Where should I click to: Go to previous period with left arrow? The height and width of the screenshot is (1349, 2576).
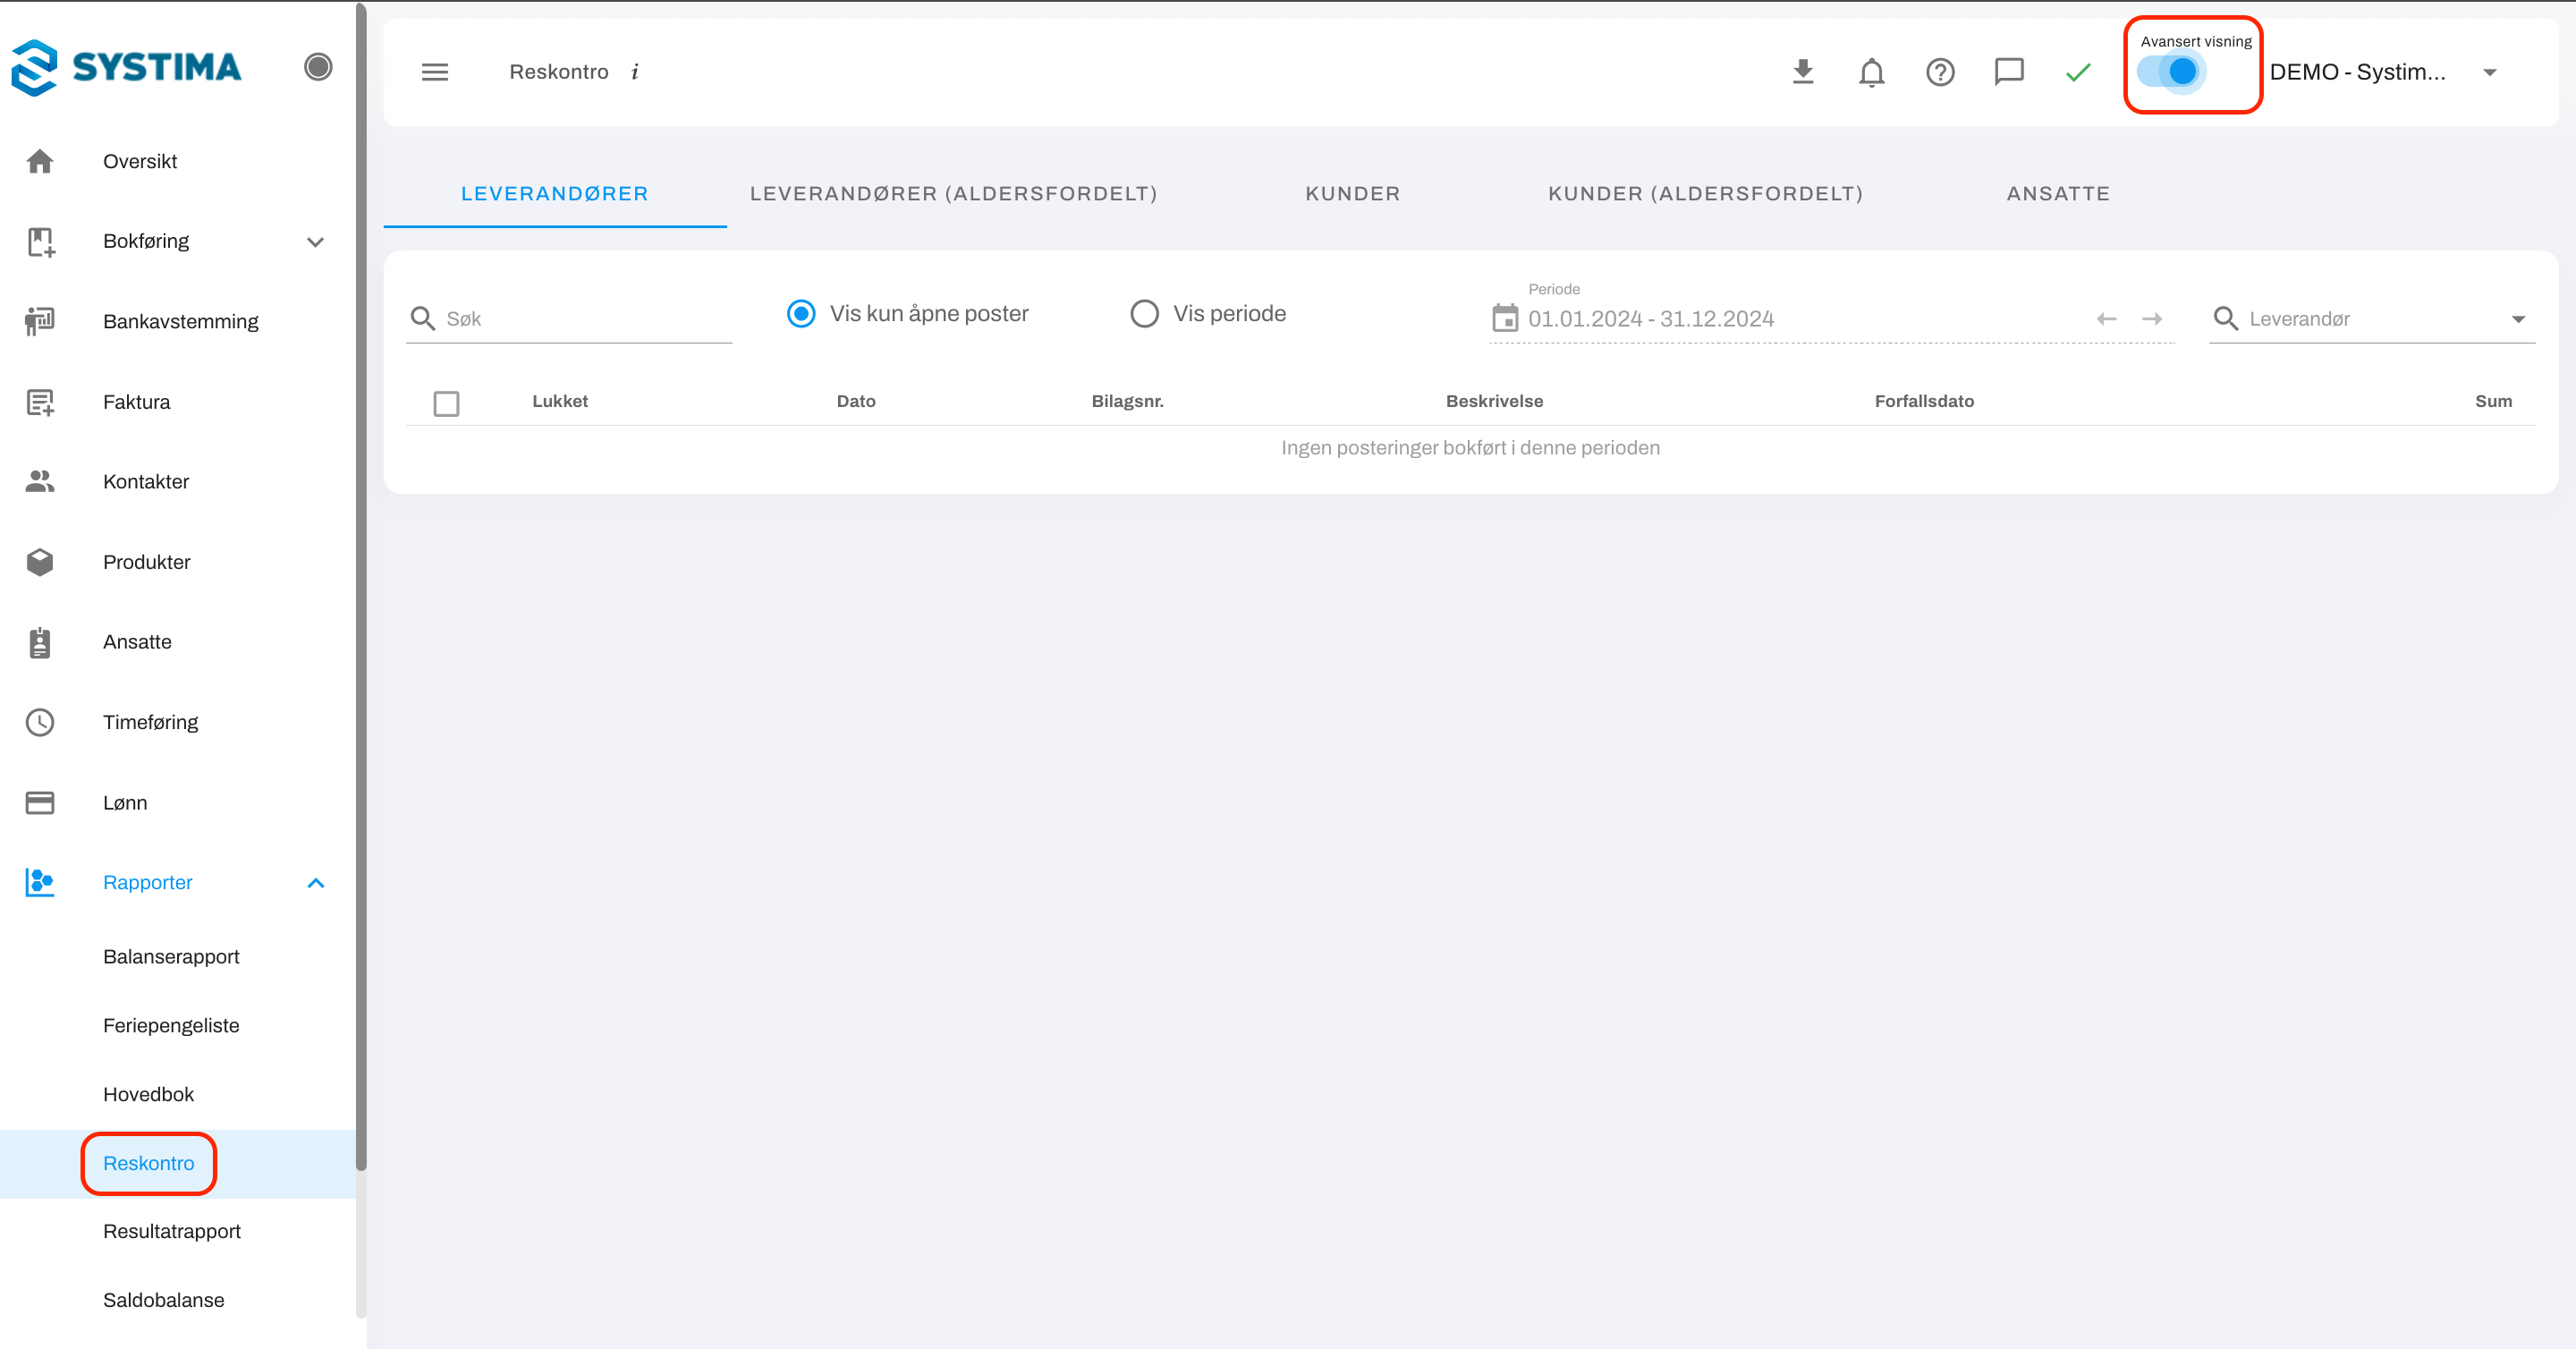tap(2106, 319)
